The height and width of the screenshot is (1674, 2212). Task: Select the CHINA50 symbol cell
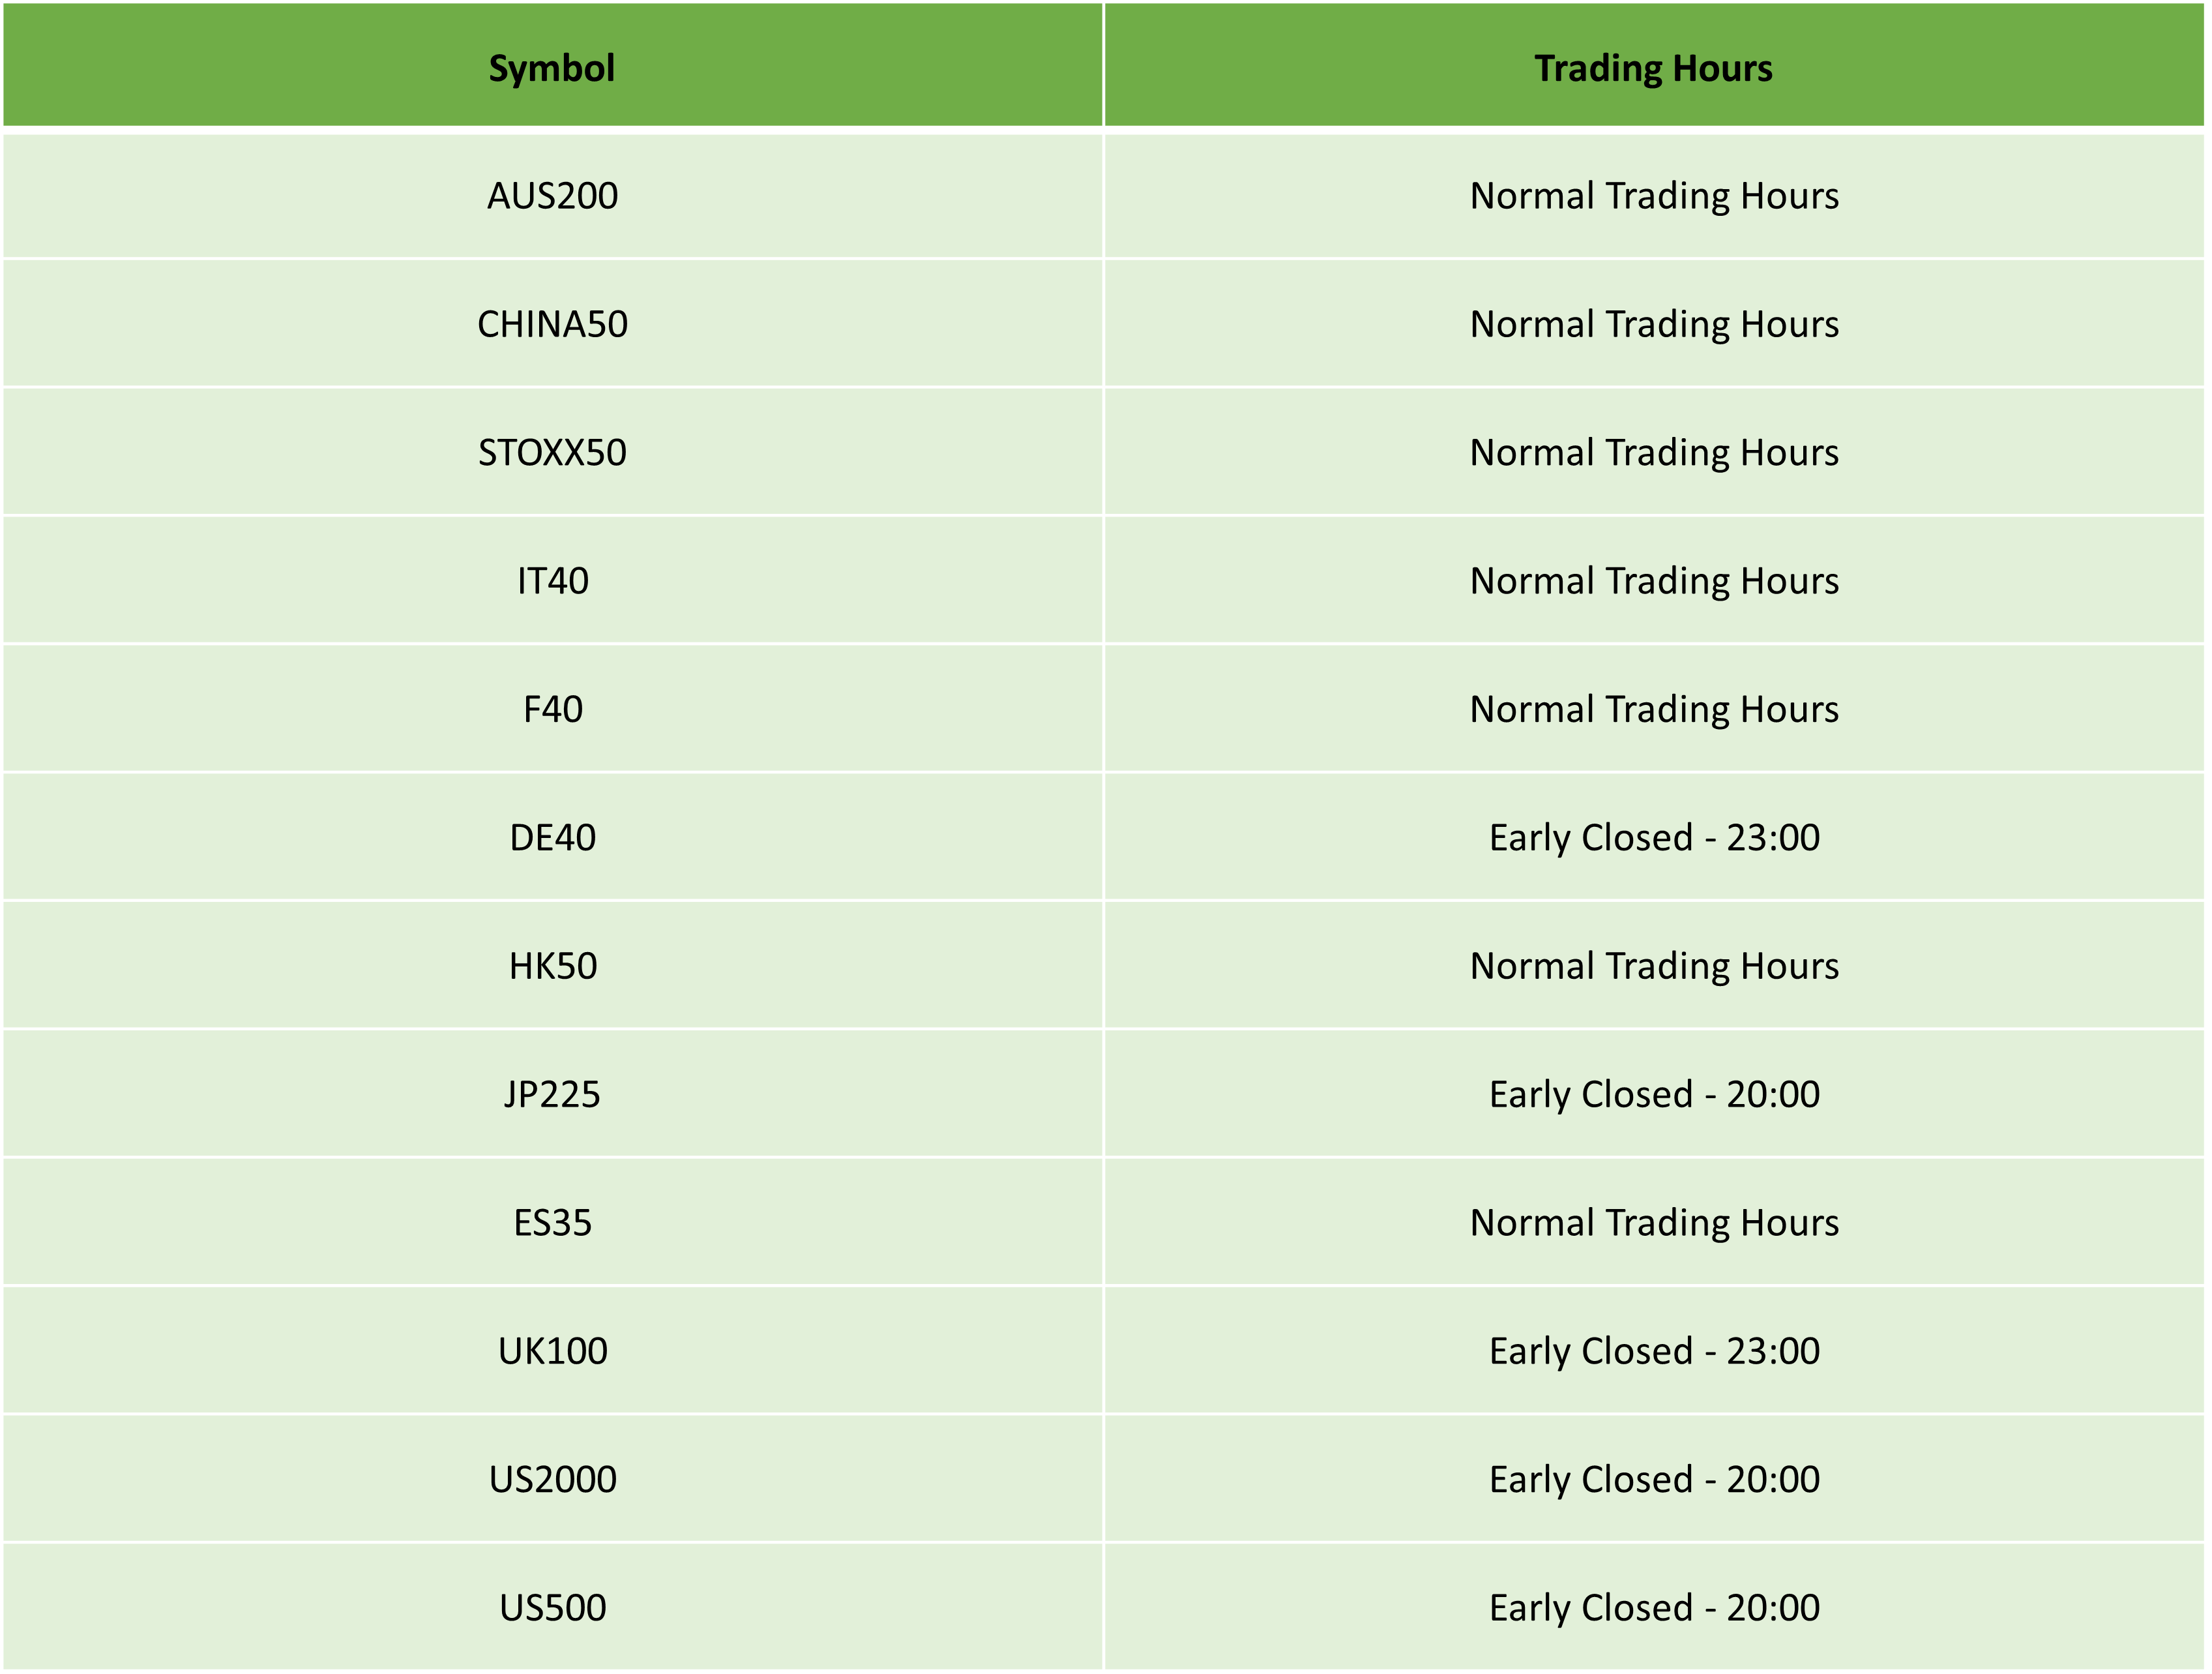coord(552,324)
